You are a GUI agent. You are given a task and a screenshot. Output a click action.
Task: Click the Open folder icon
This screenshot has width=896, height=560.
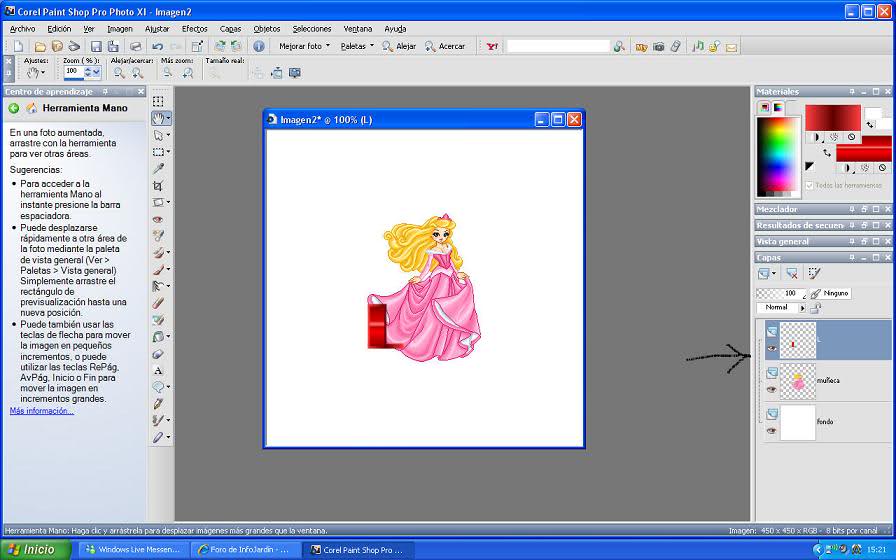(40, 46)
